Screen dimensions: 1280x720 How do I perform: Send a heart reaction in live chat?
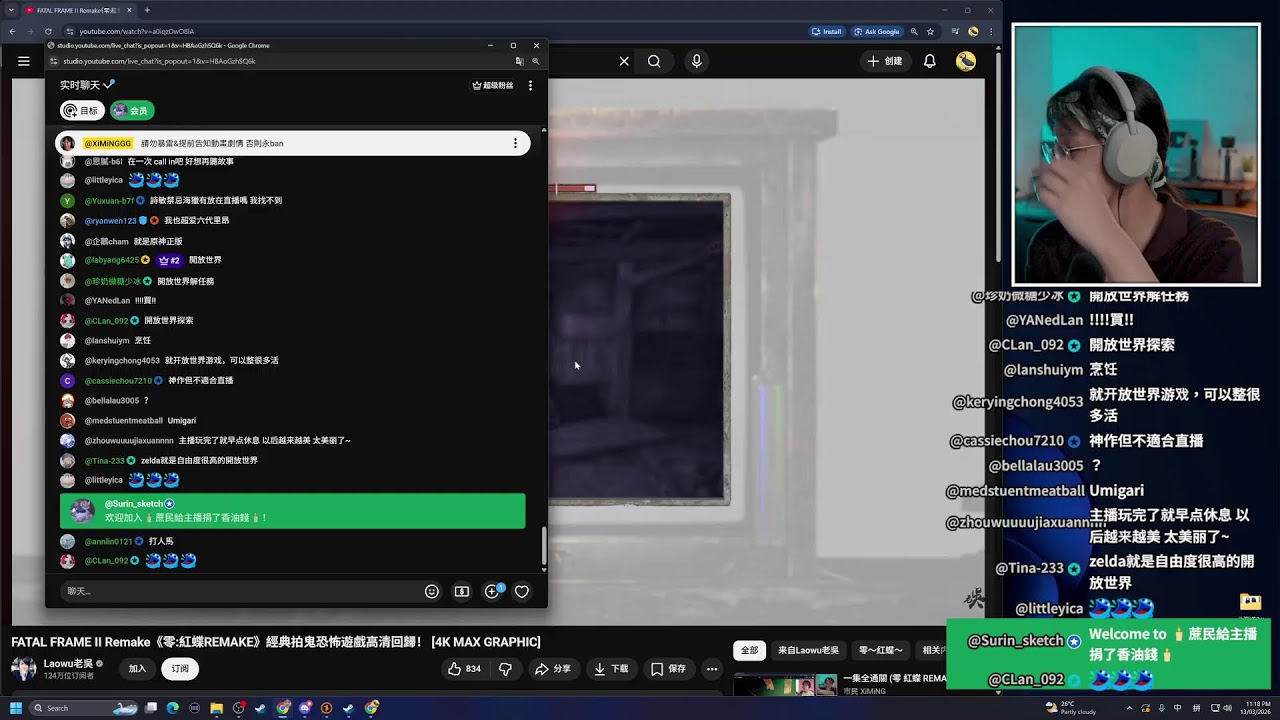522,591
